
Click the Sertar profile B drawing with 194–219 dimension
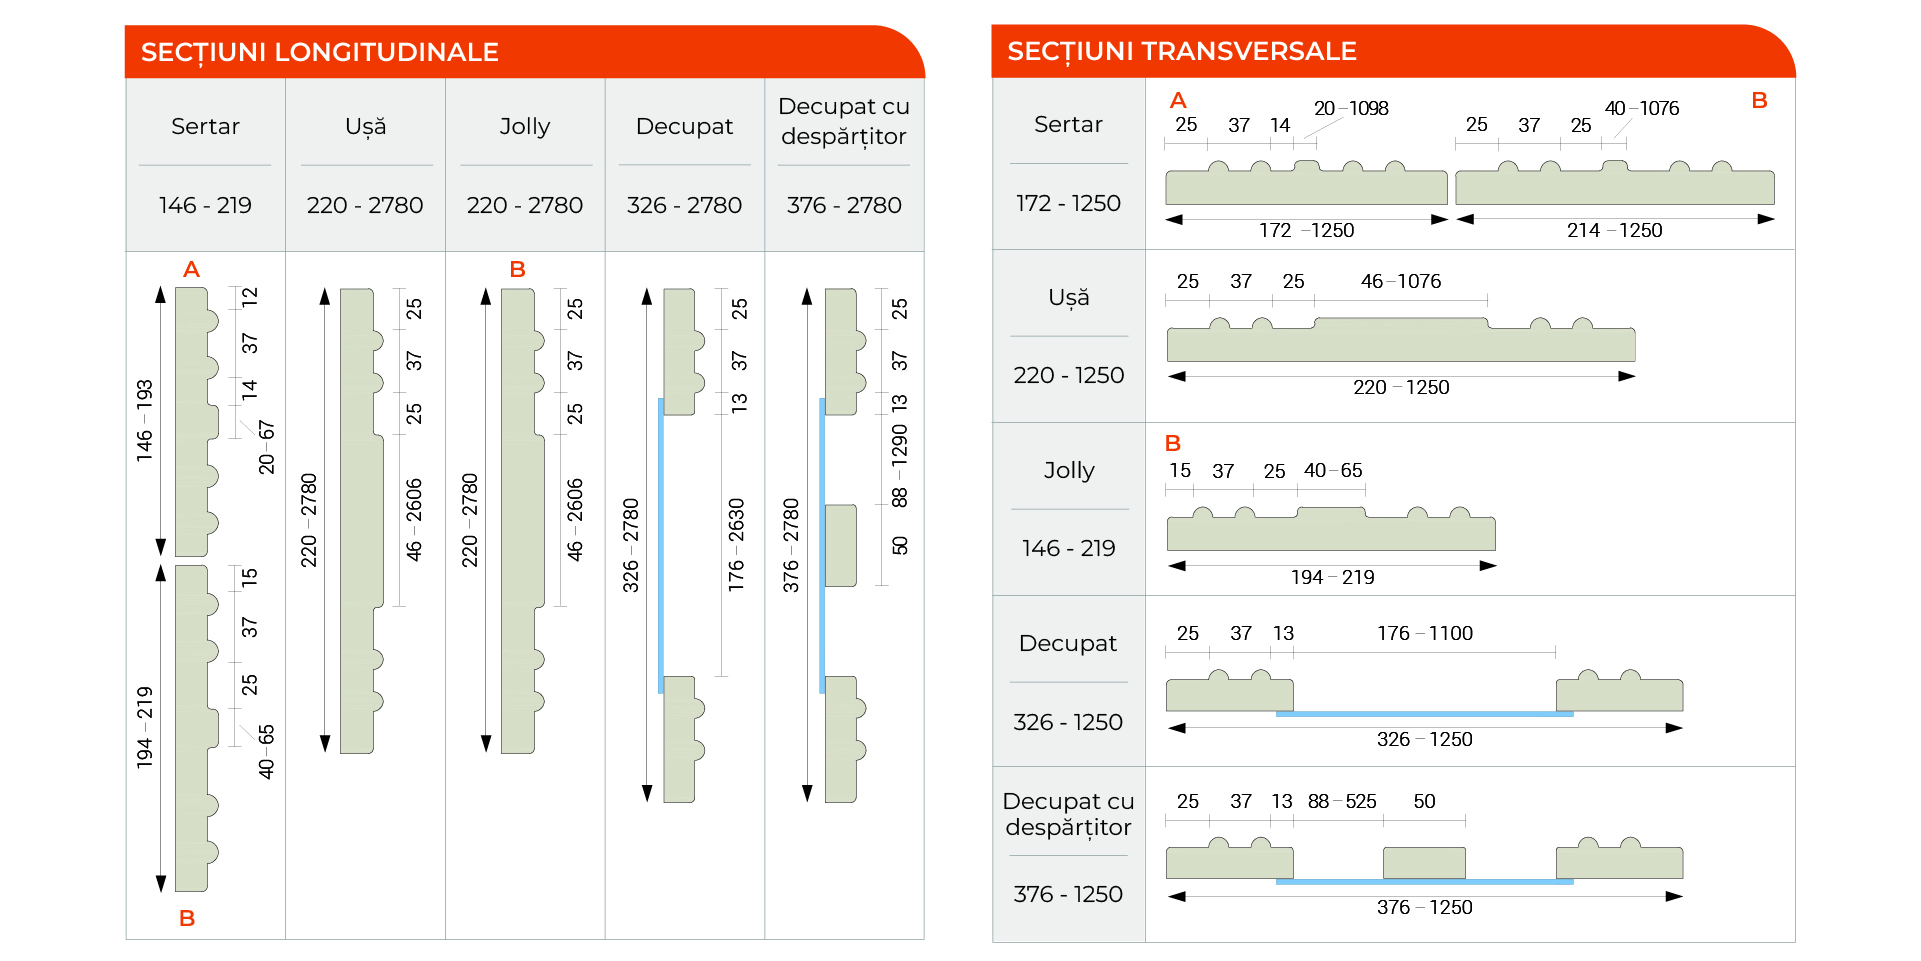[196, 728]
